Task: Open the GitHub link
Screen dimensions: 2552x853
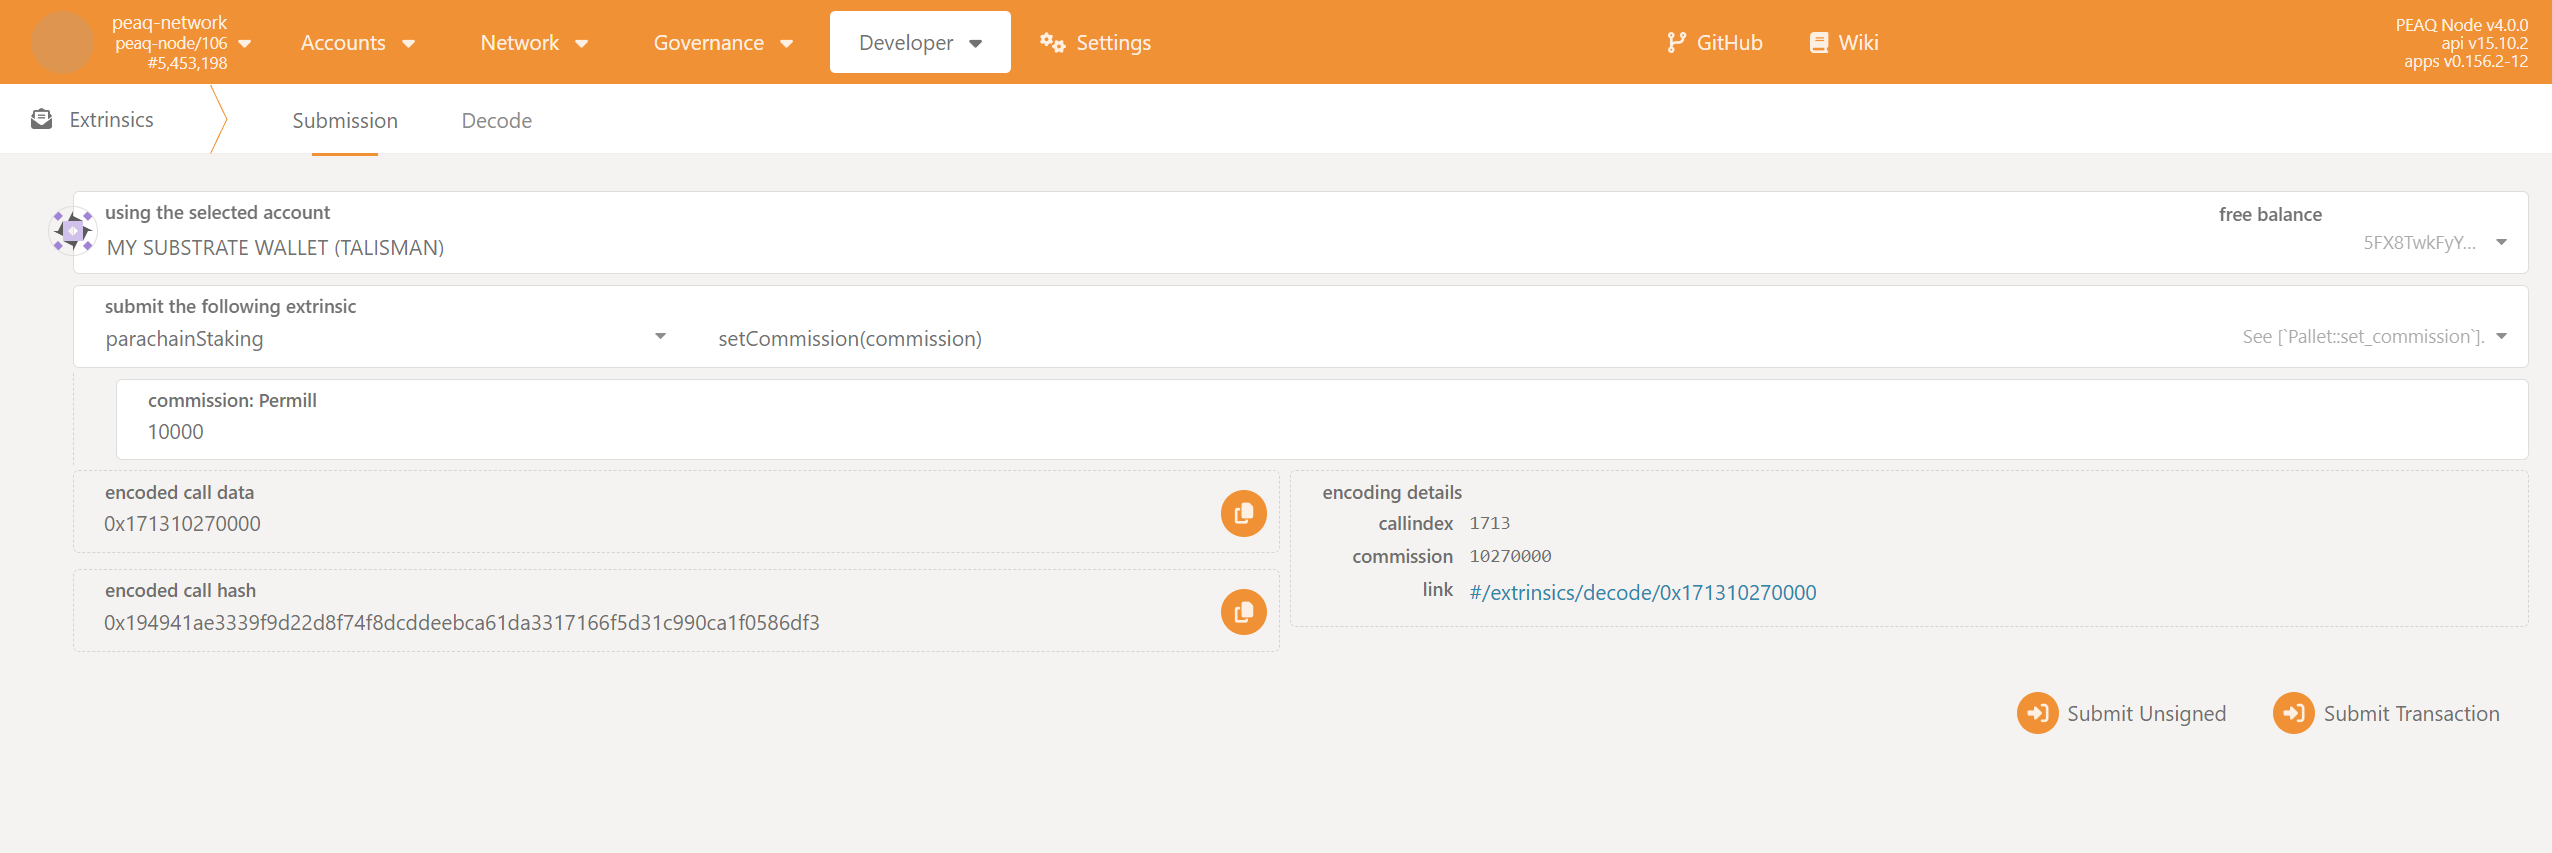Action: pyautogui.click(x=1714, y=42)
